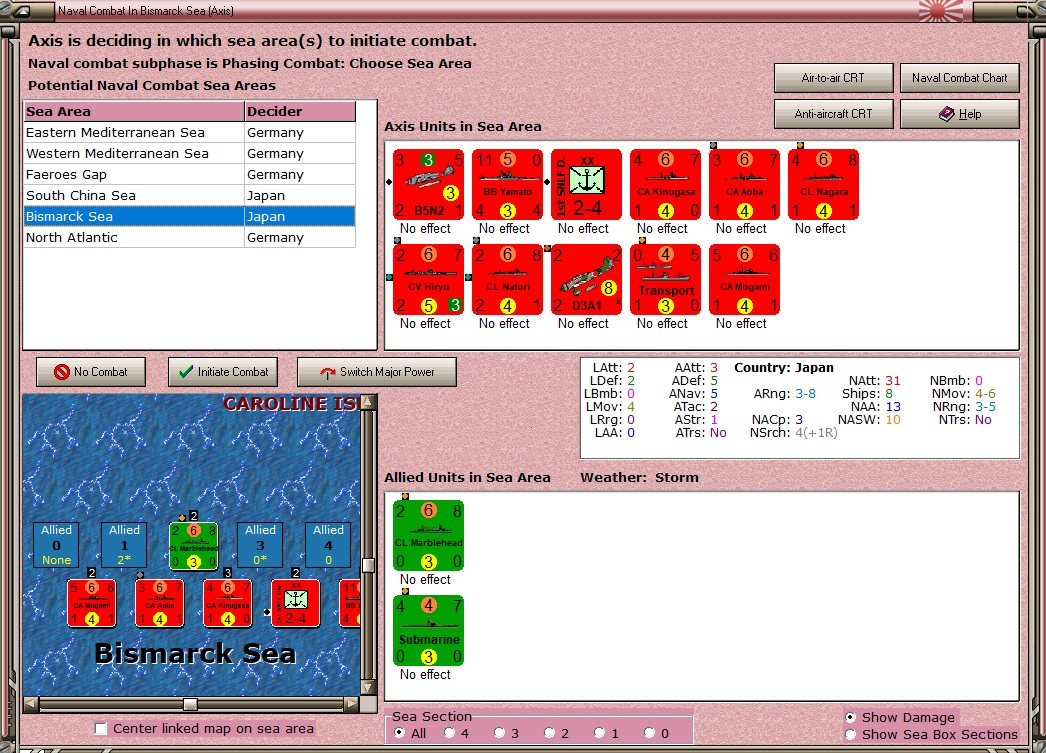Select the 1st SNLF division counter in Axis units
This screenshot has height=753, width=1046.
click(x=586, y=185)
